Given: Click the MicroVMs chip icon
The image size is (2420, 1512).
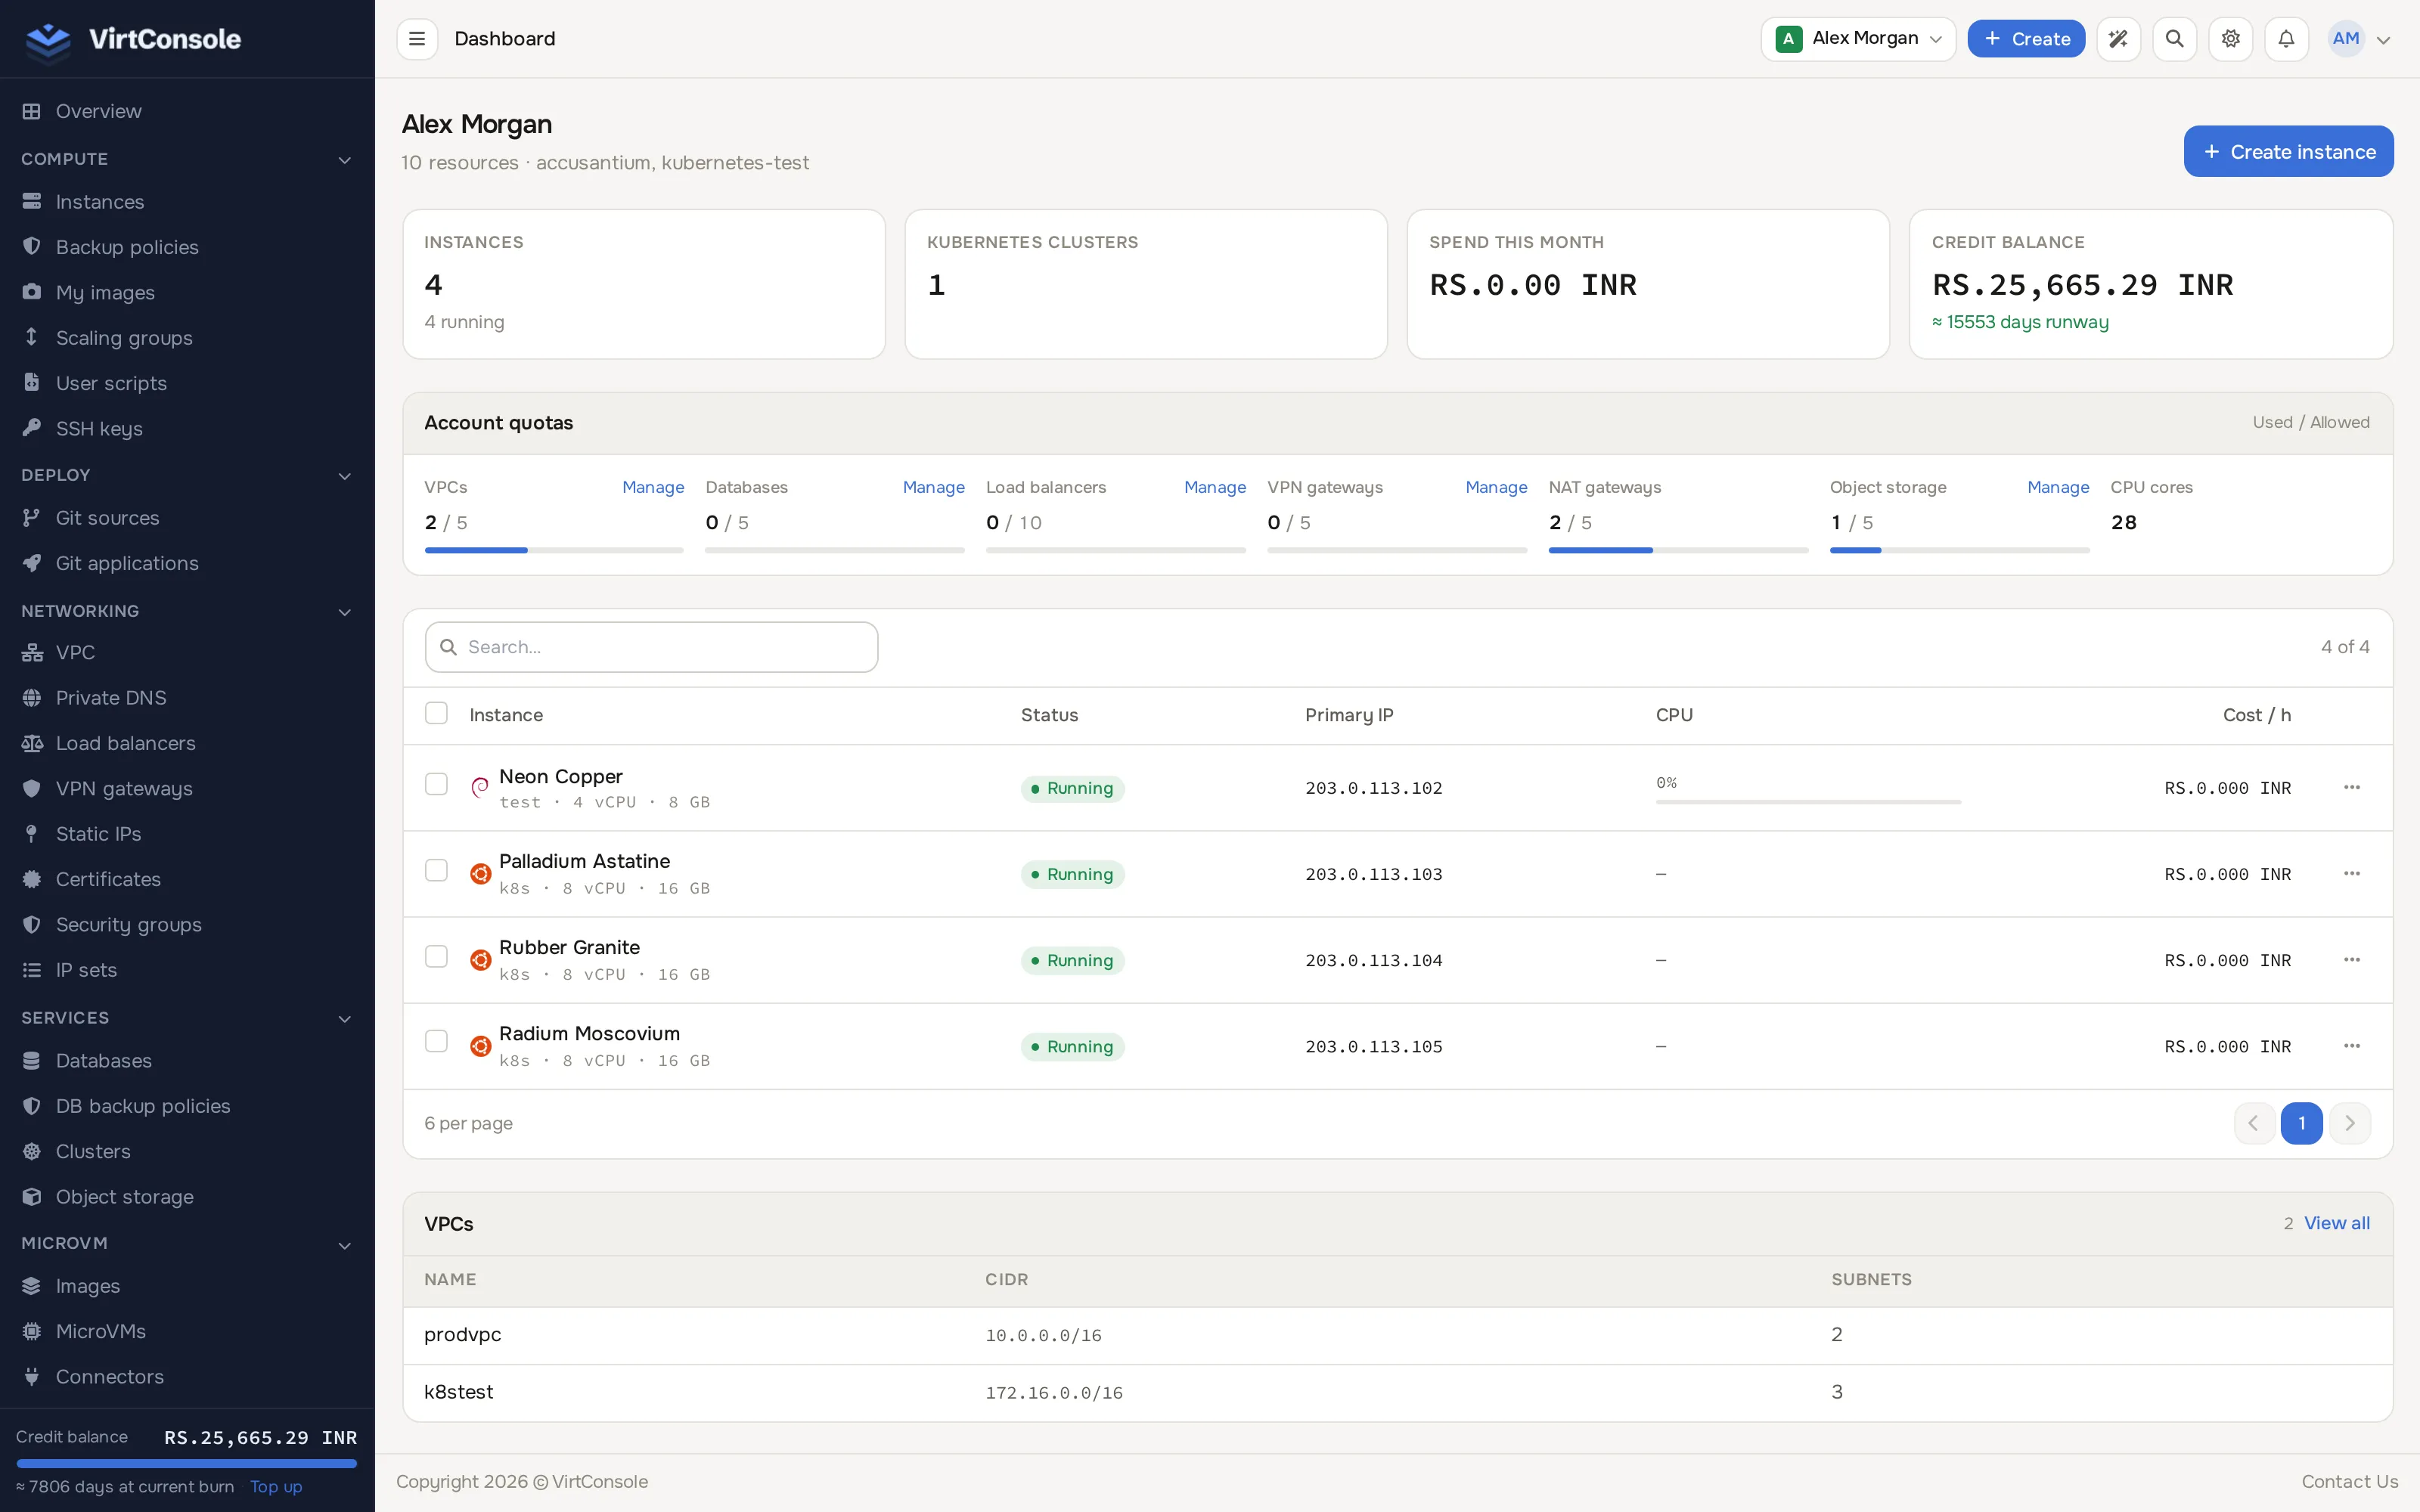Looking at the screenshot, I should pos(32,1331).
